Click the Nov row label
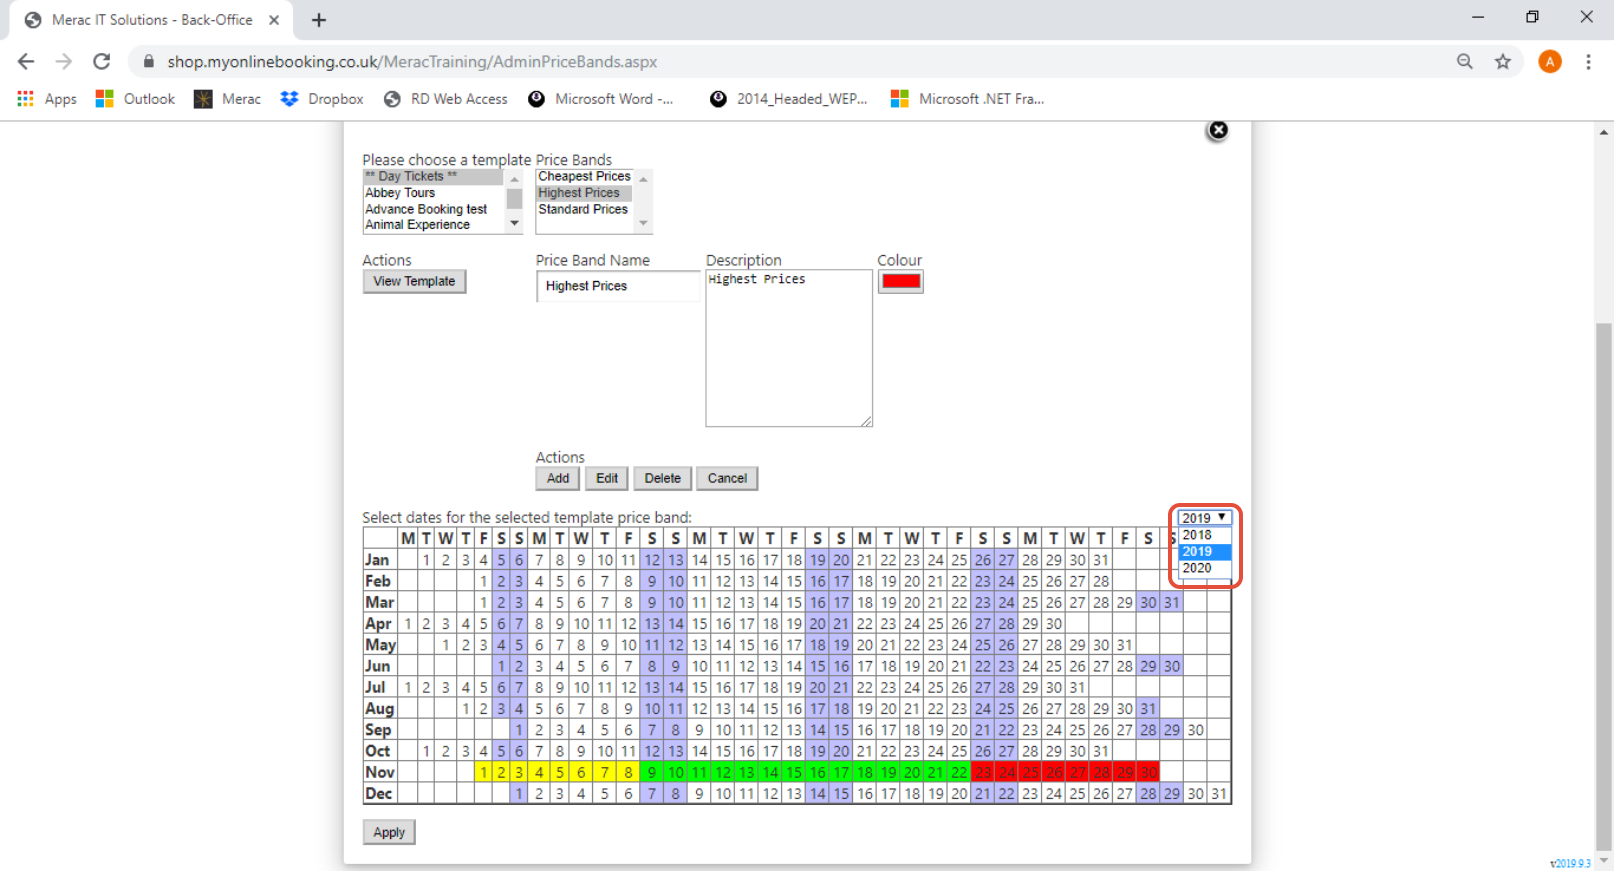Image resolution: width=1614 pixels, height=871 pixels. (380, 773)
